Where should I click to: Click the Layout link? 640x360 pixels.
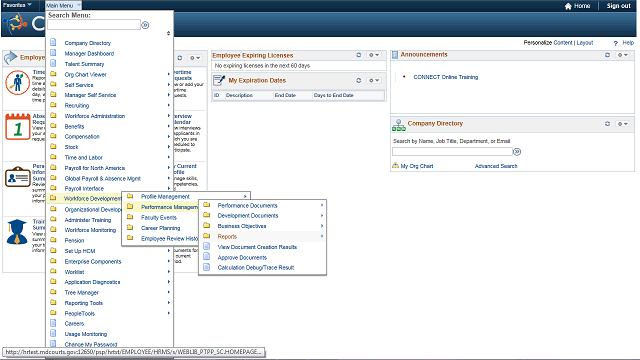click(584, 43)
